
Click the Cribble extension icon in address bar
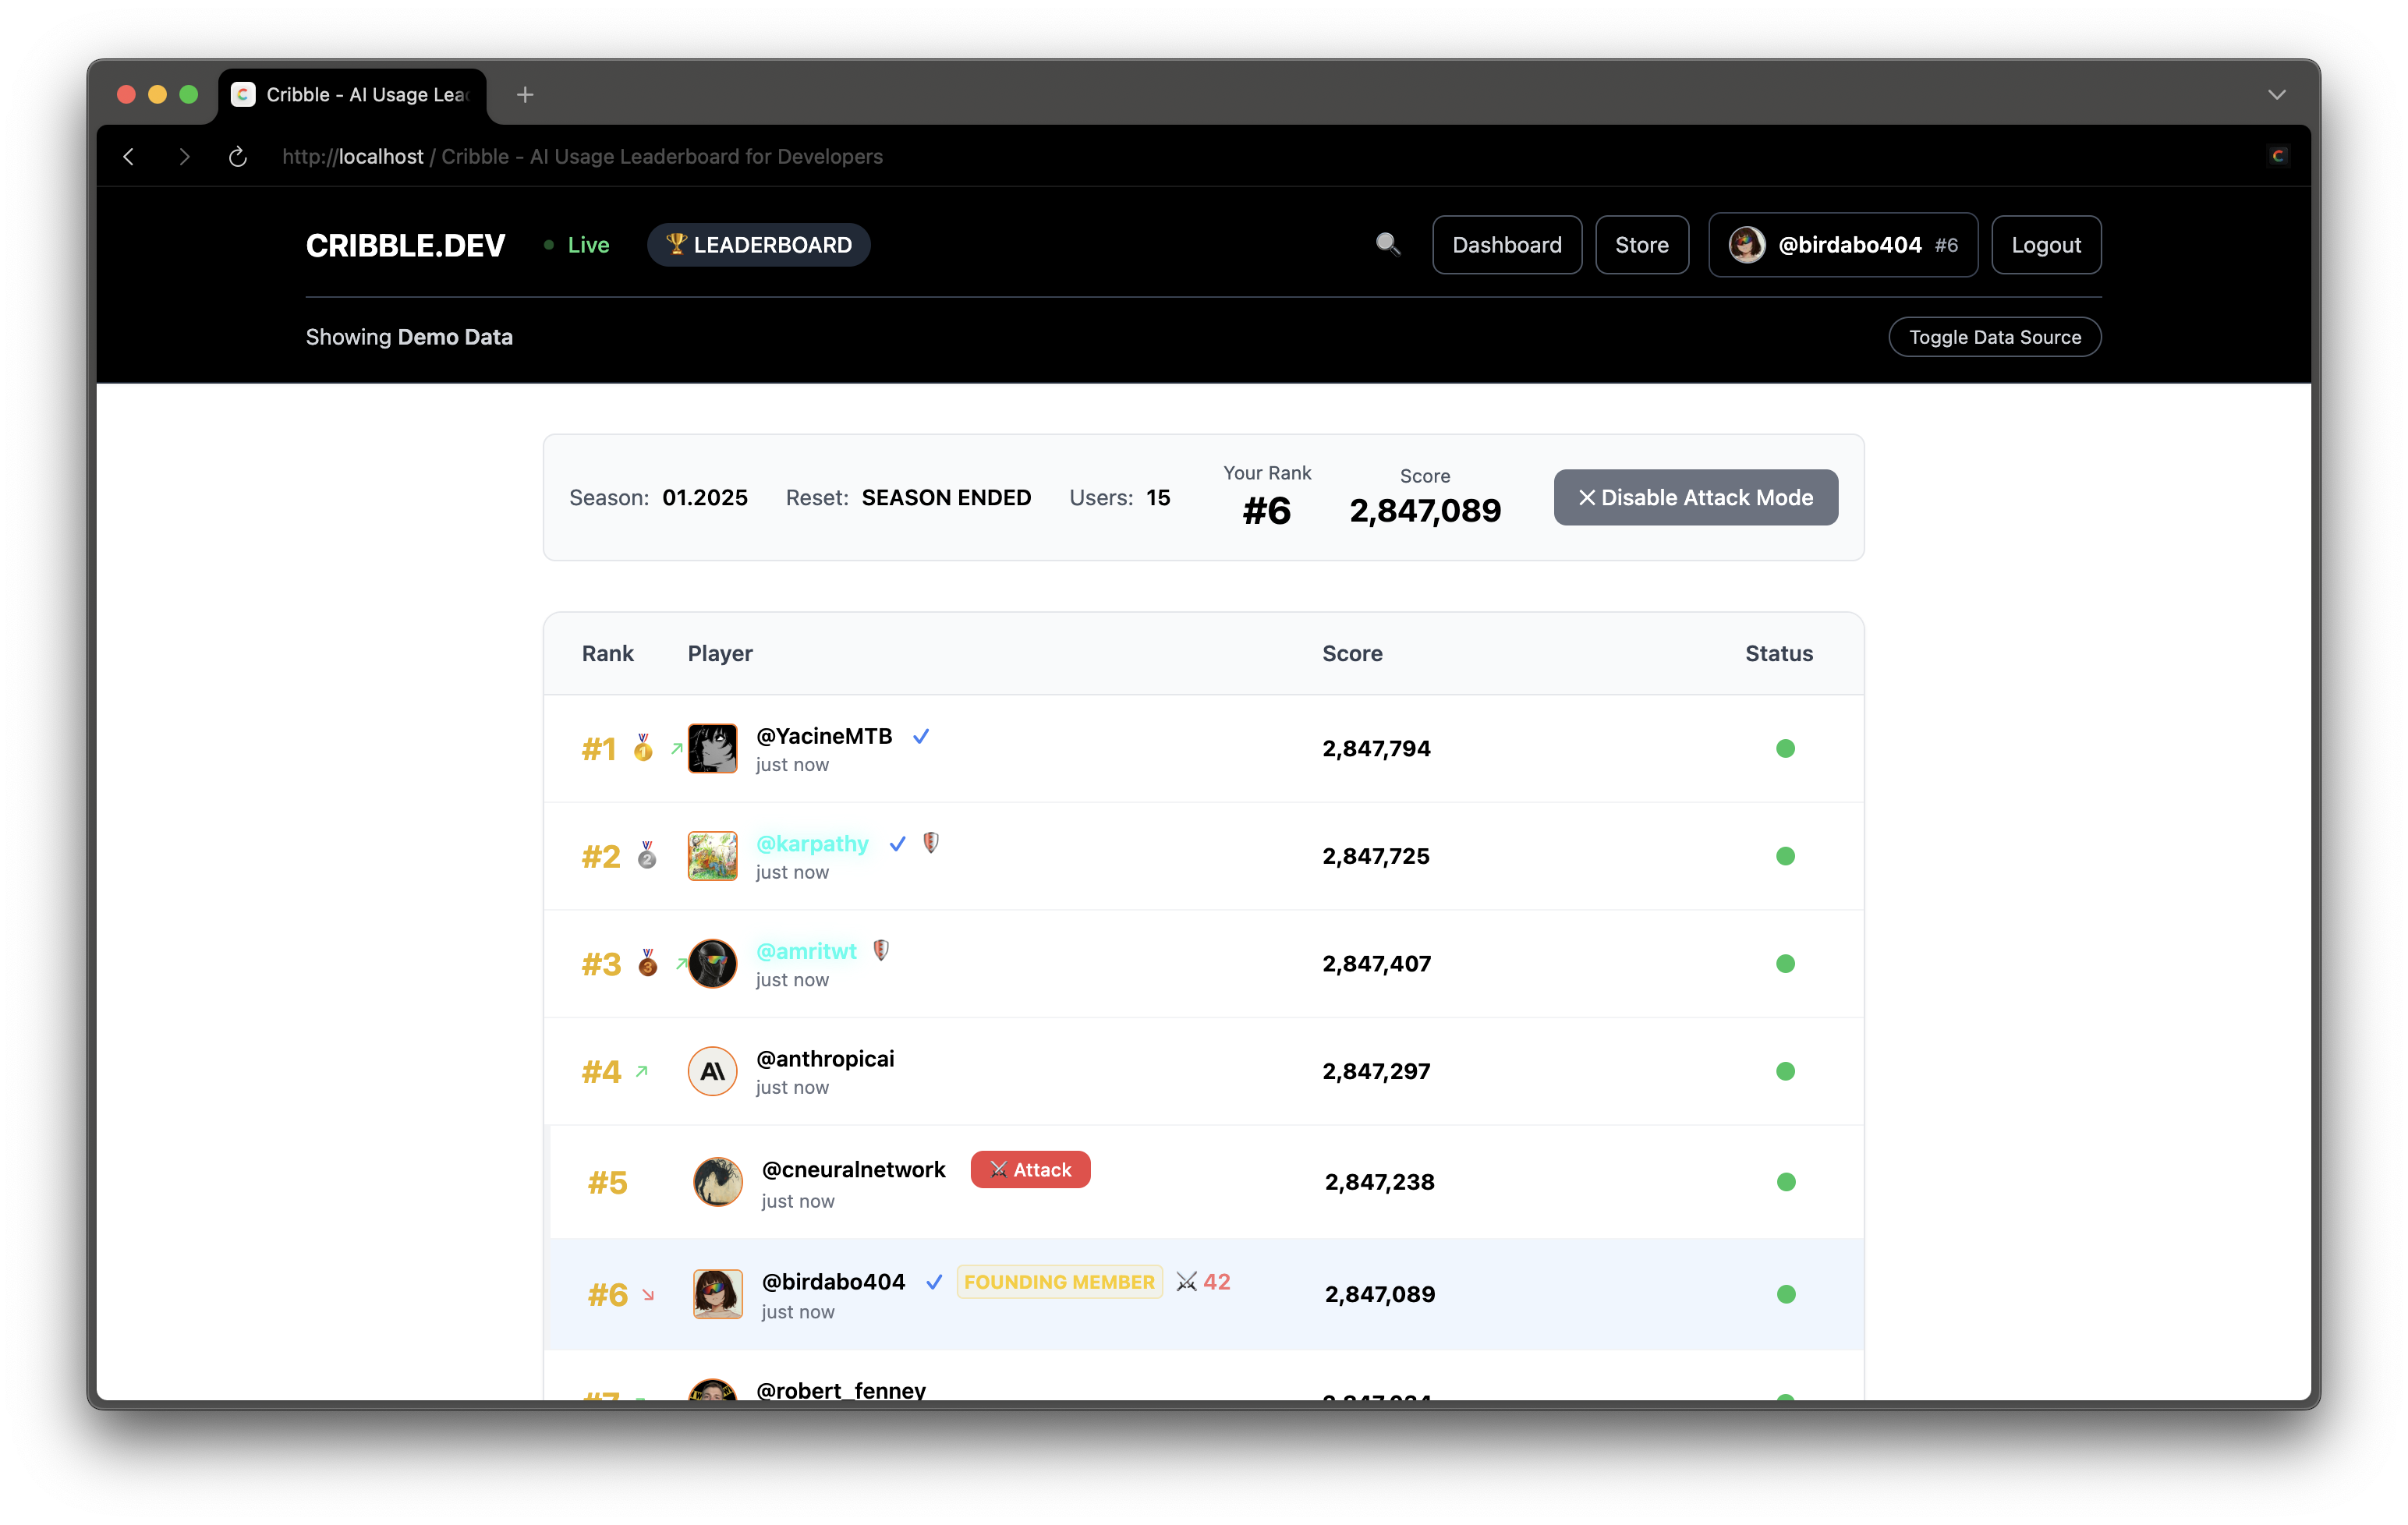point(2278,155)
